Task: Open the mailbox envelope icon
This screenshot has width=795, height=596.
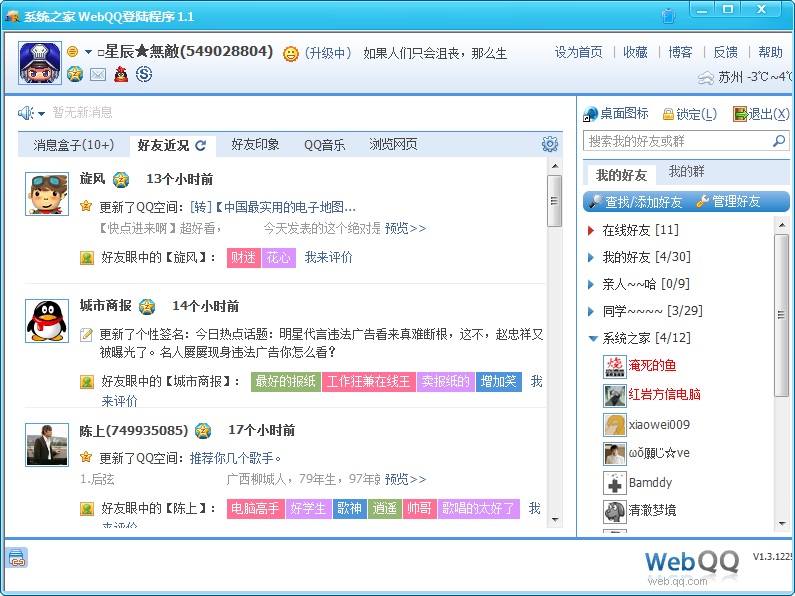Action: point(98,75)
